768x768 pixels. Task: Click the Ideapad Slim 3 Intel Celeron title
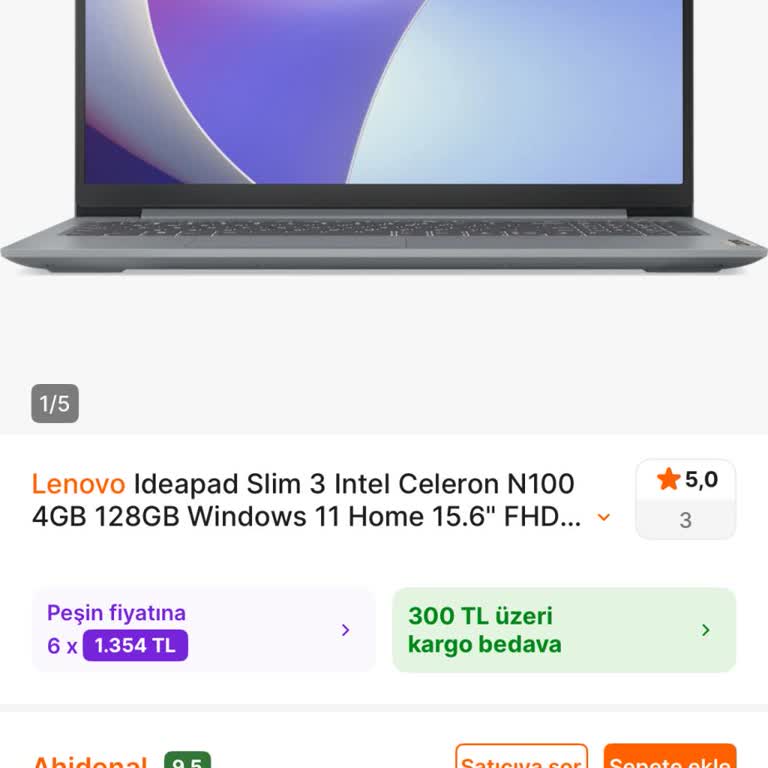(354, 484)
